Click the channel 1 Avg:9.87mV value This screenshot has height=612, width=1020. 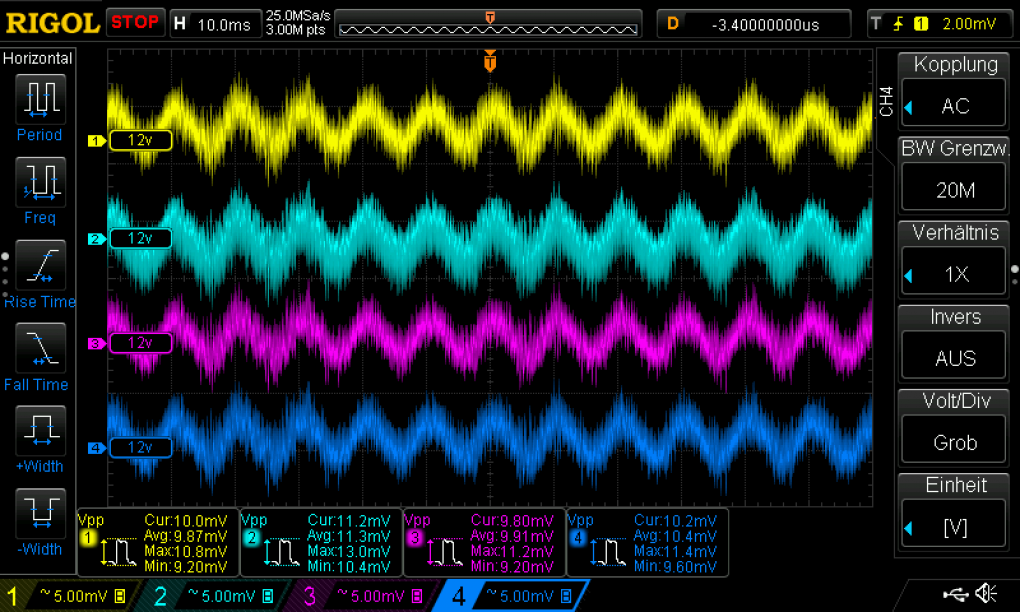pos(185,536)
